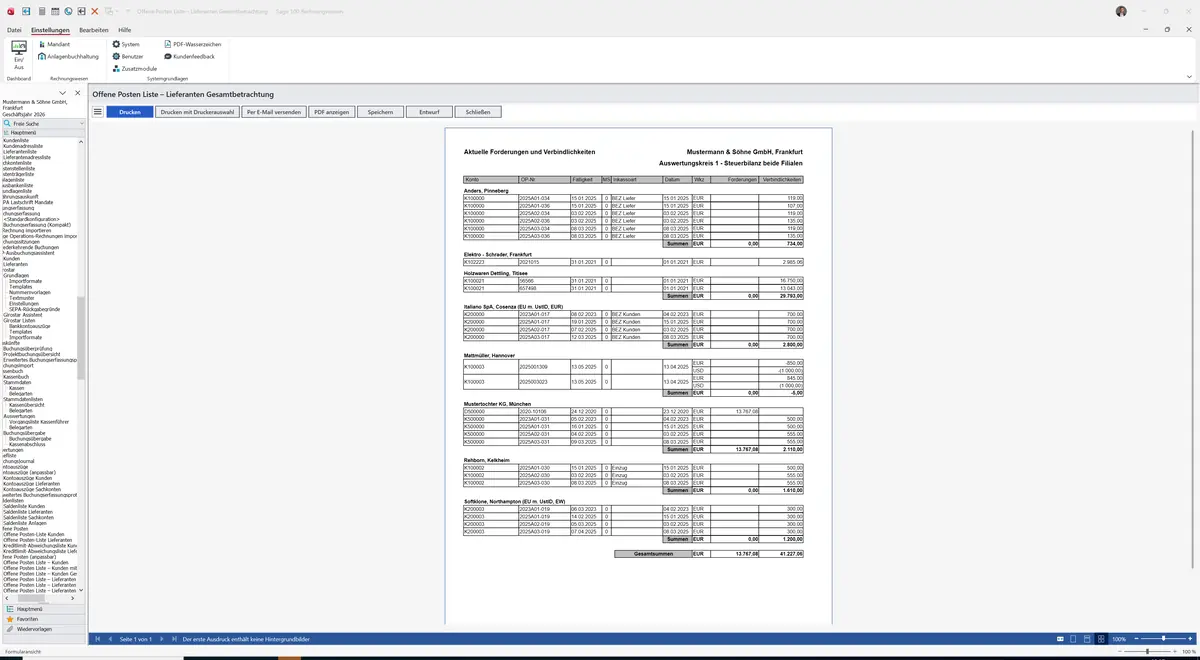Collapse the ribbon with the chevron
Image resolution: width=1200 pixels, height=660 pixels.
pyautogui.click(x=1189, y=77)
